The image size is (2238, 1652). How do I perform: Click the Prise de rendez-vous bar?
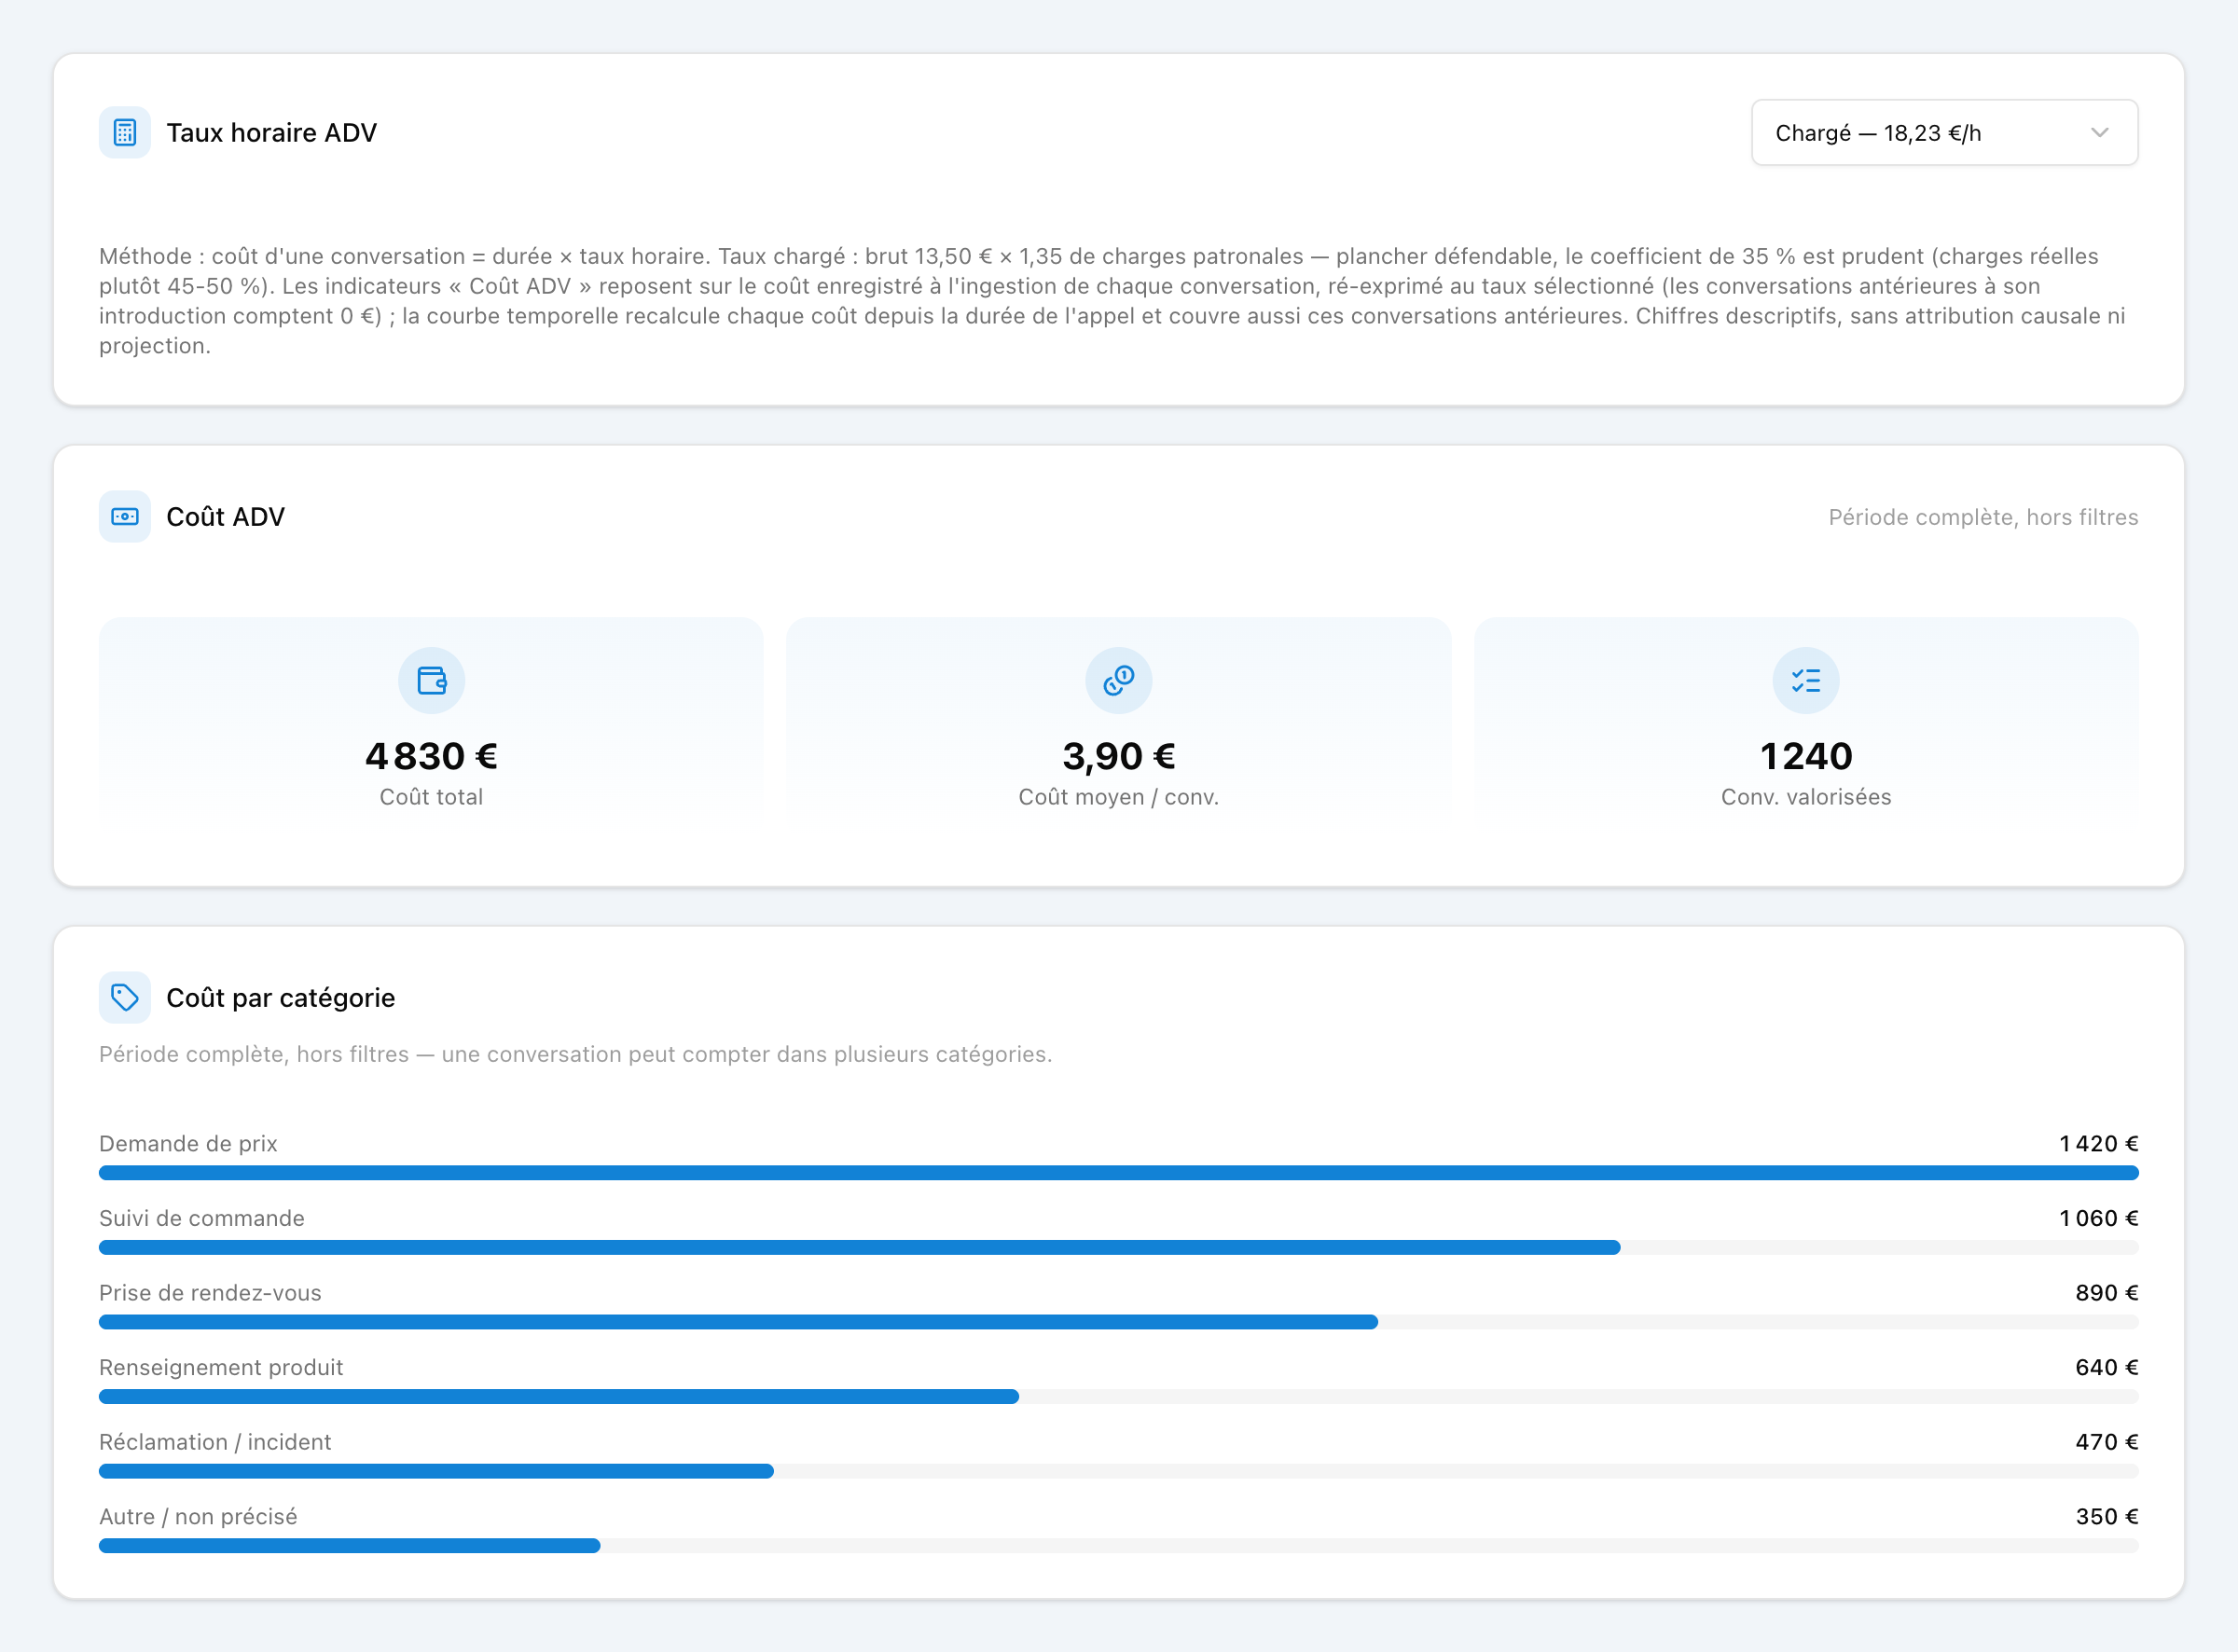1118,1322
